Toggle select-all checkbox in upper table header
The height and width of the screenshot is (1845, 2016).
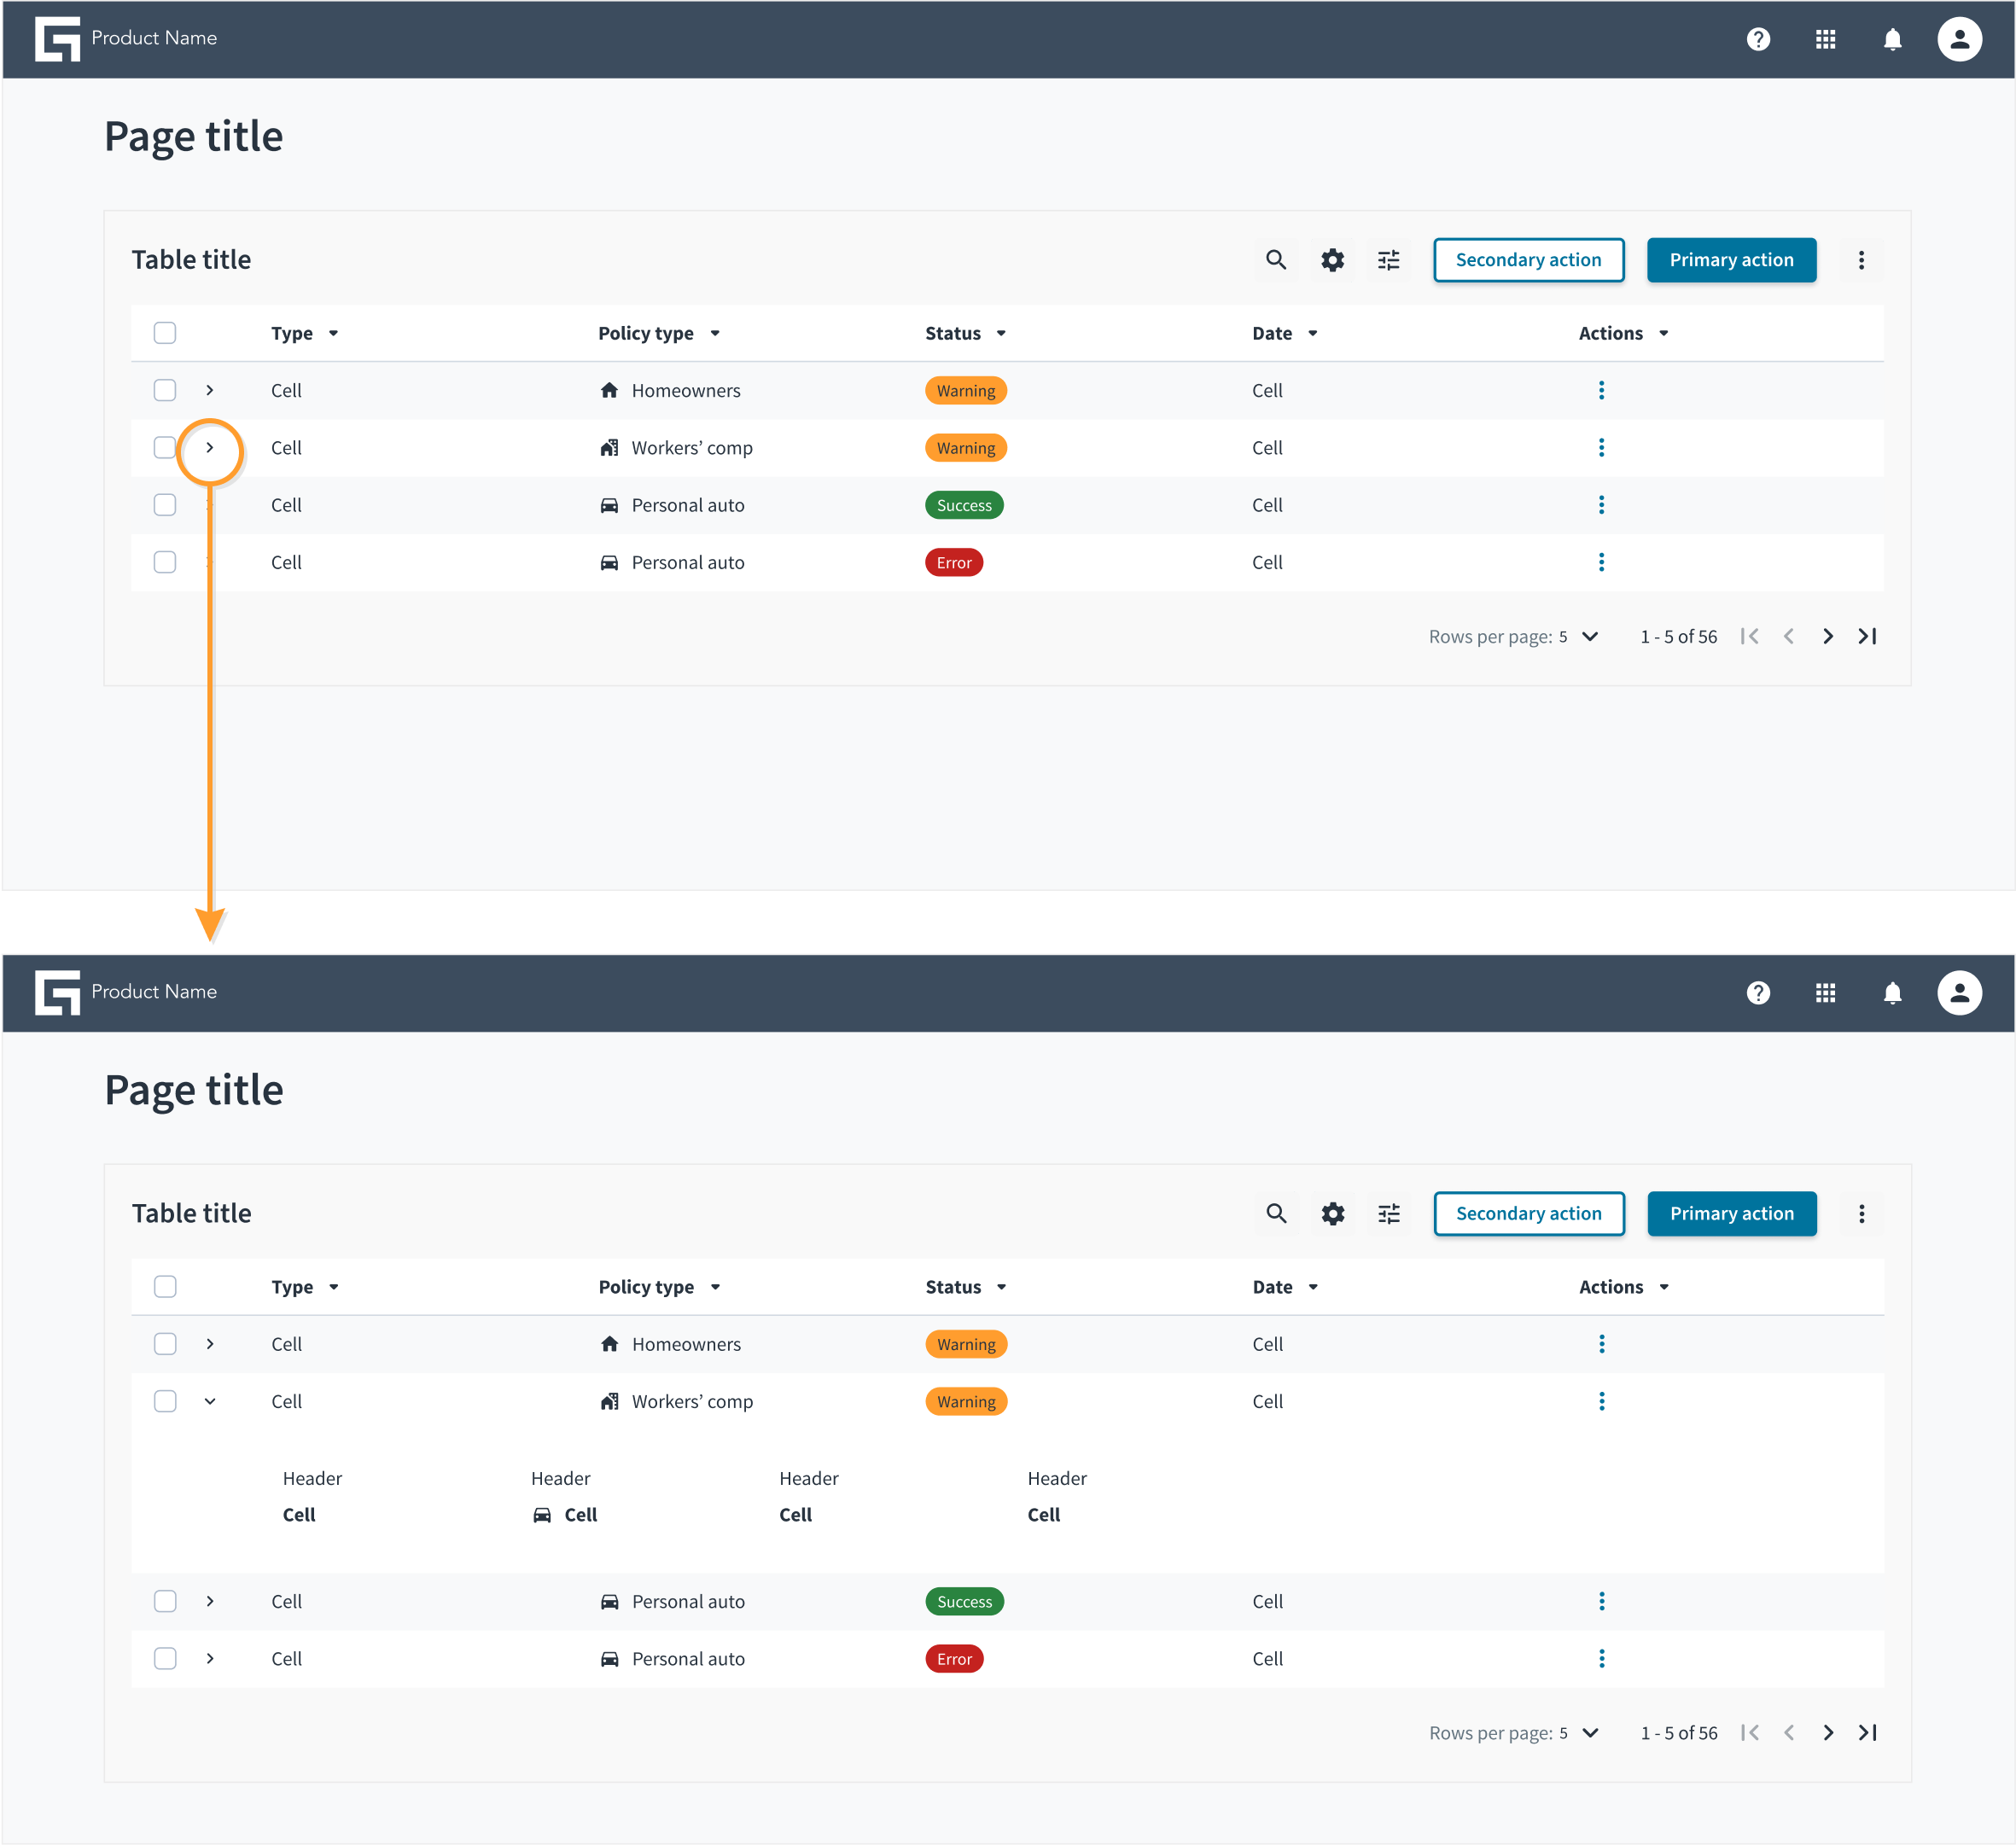click(x=165, y=333)
